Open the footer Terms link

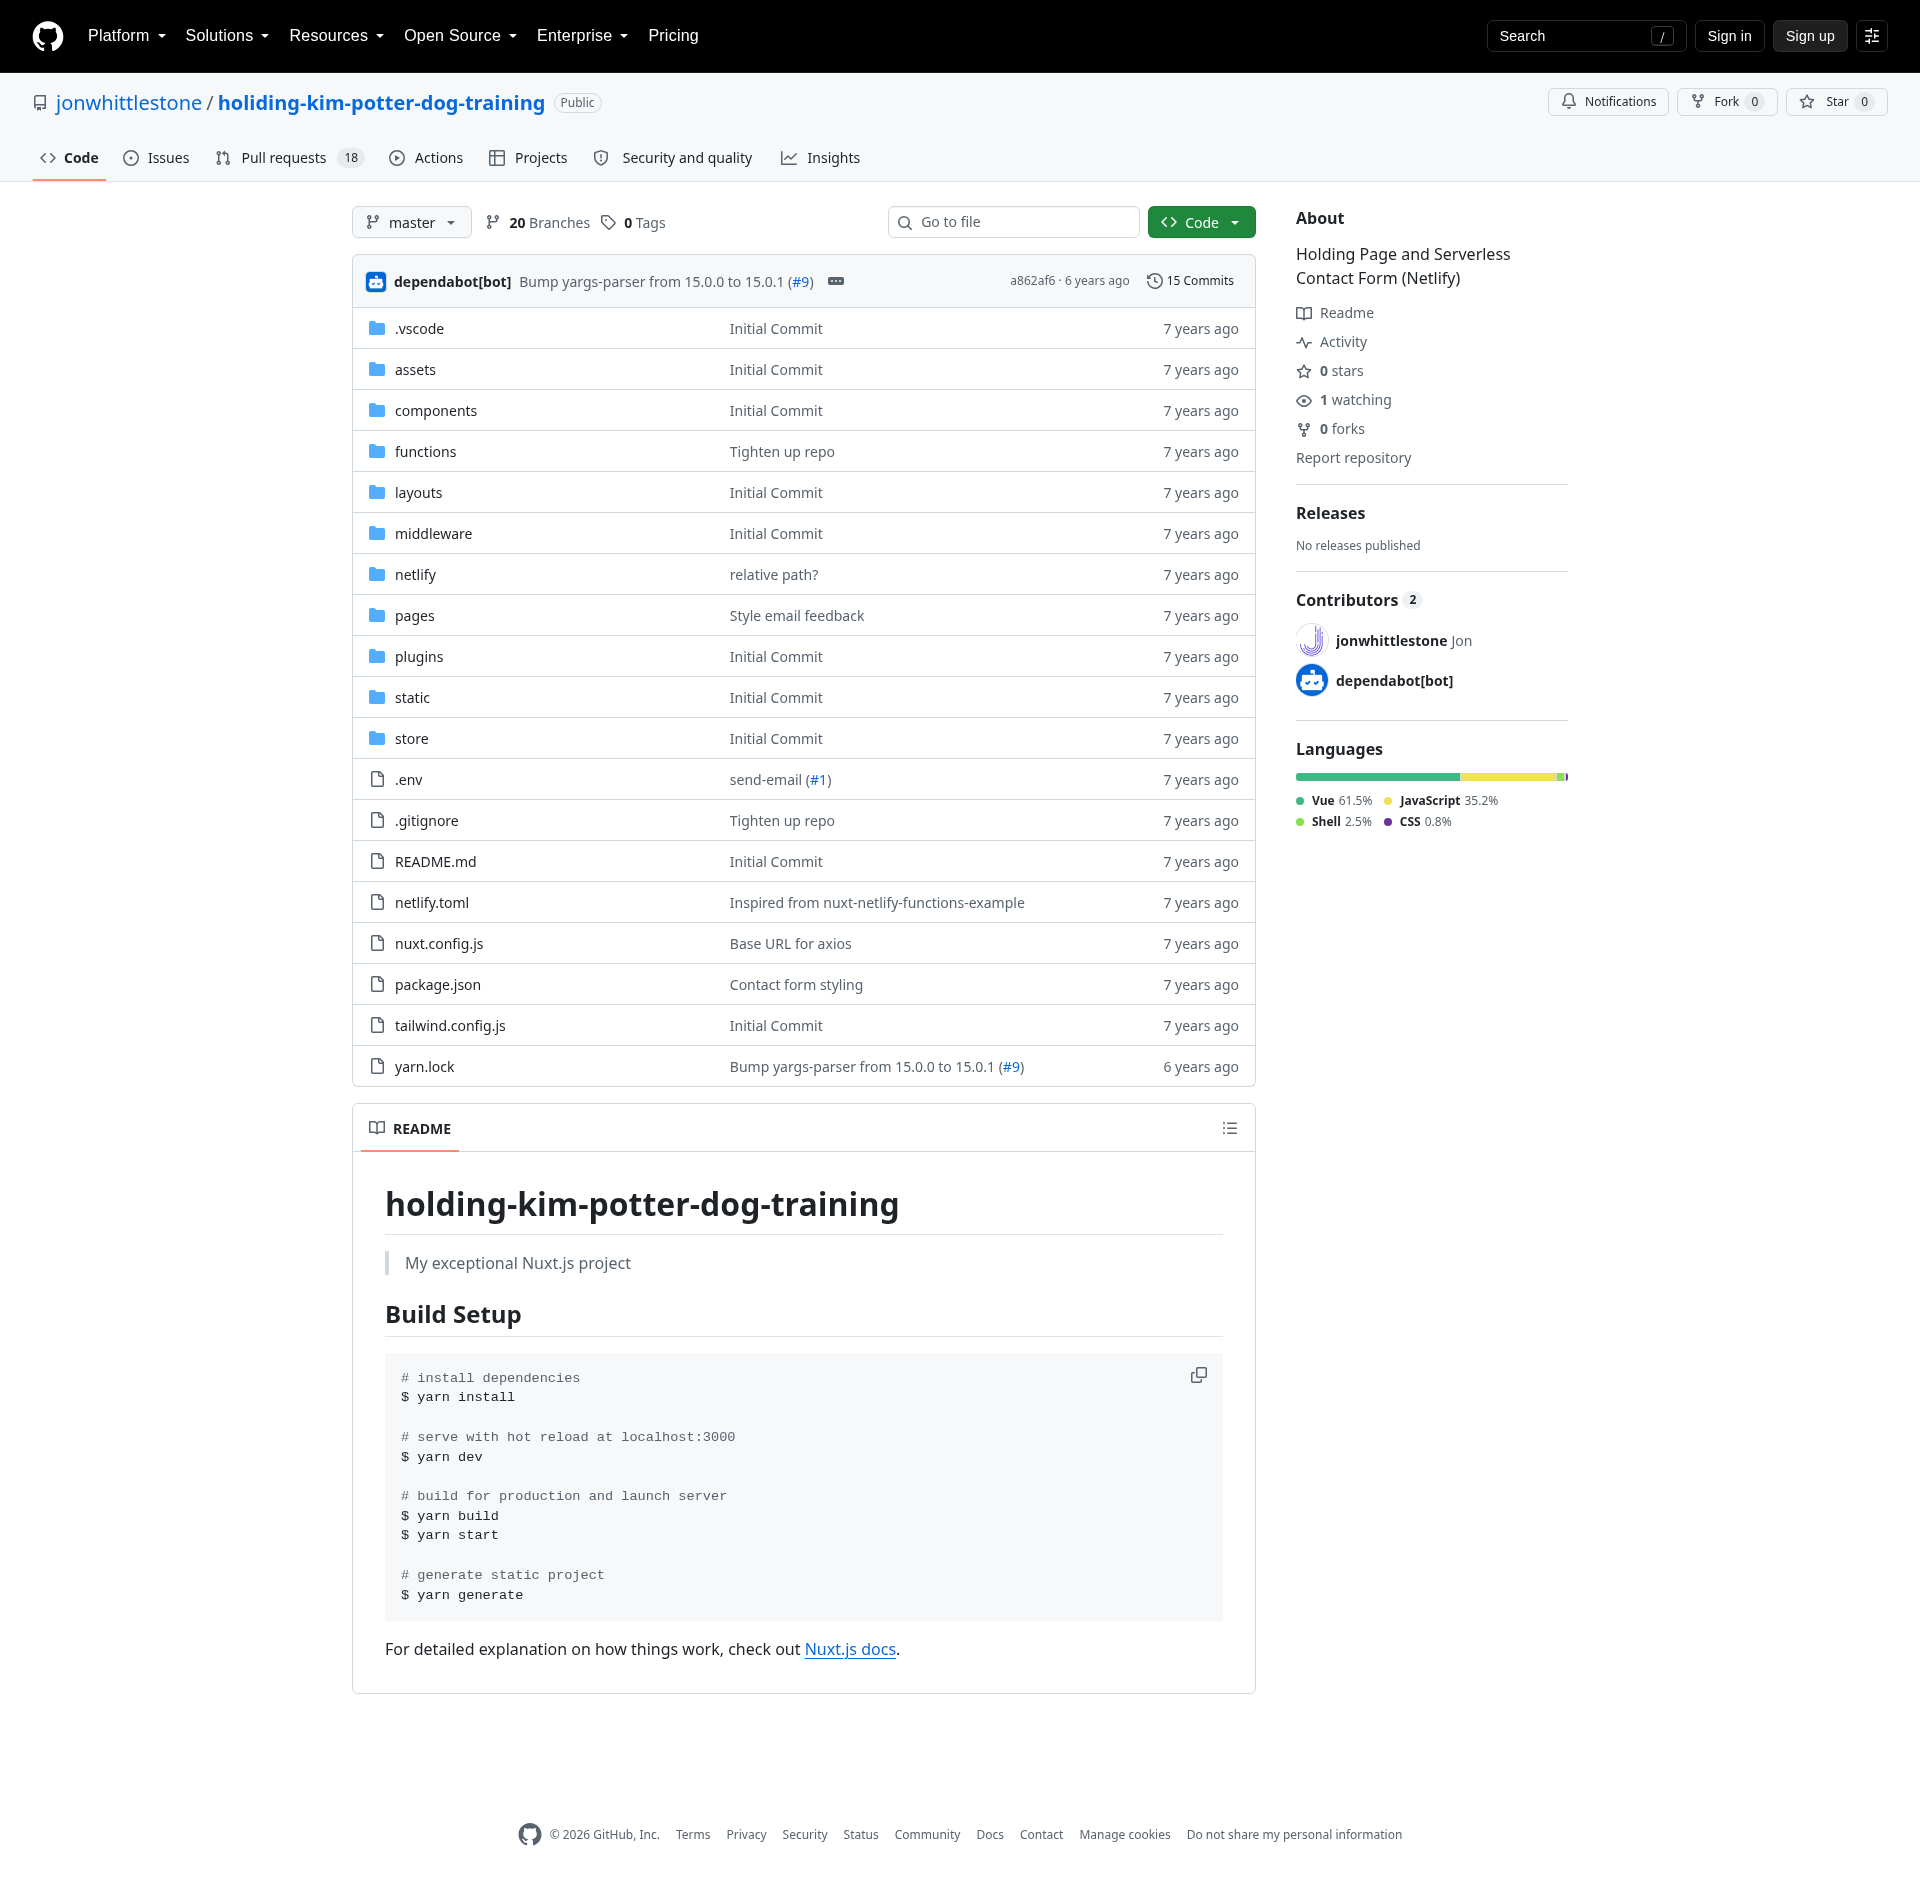tap(693, 1835)
